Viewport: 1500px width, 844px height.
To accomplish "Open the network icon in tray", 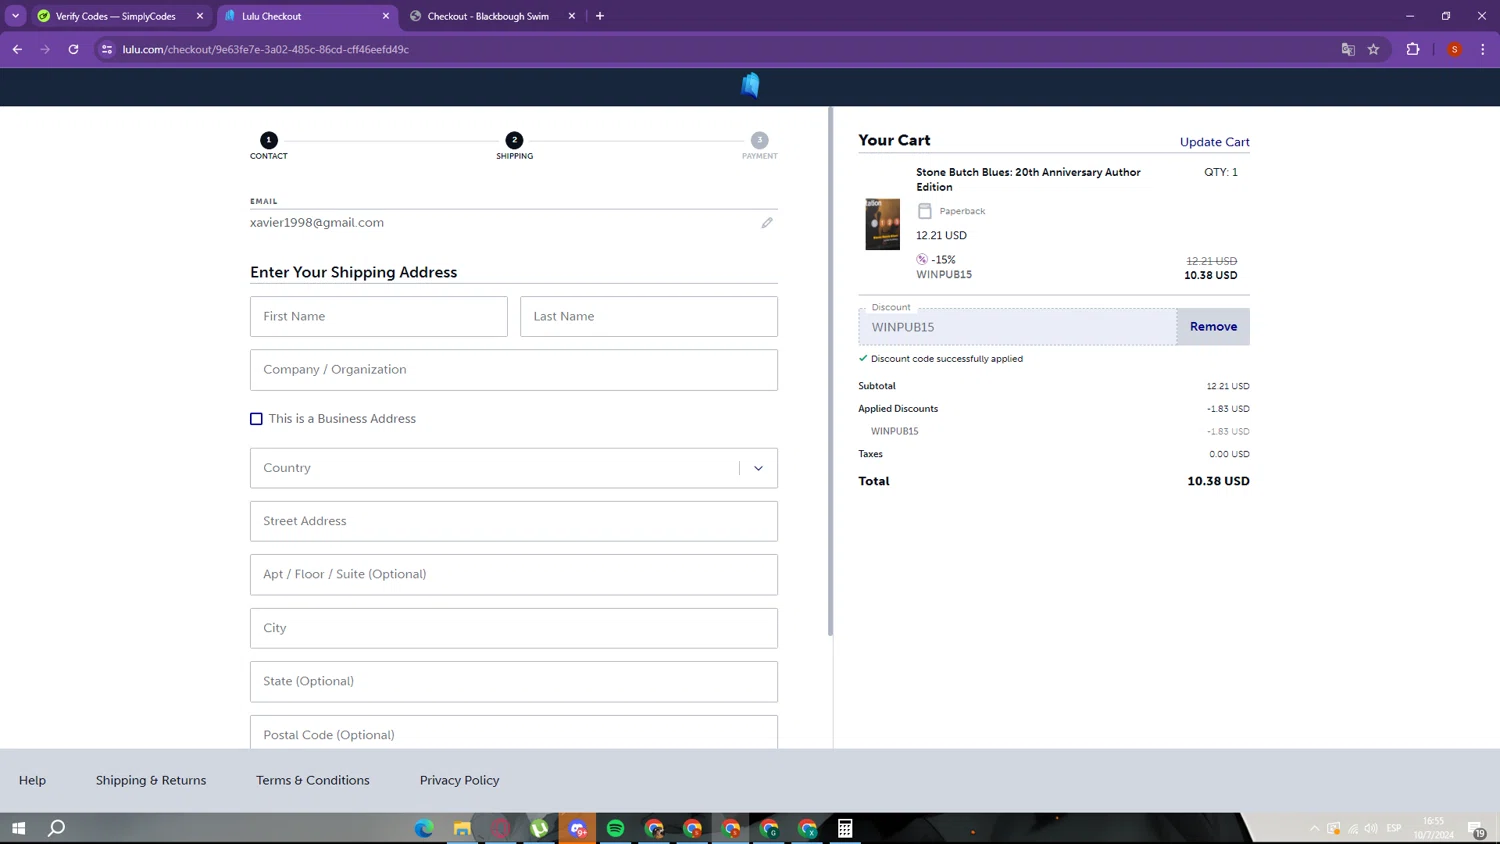I will click(x=1353, y=828).
